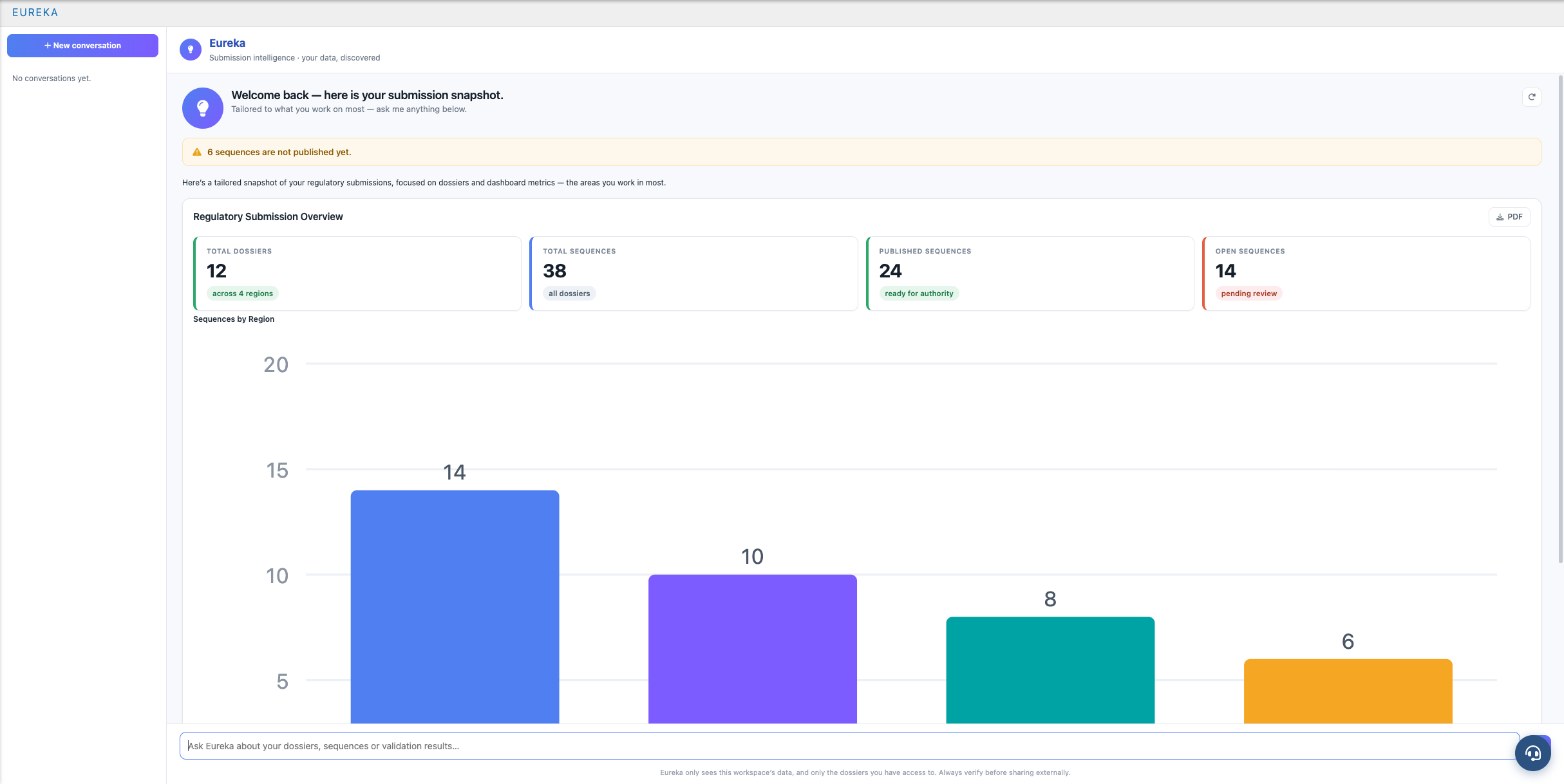Select the blue bar labeled 14

pos(455,607)
